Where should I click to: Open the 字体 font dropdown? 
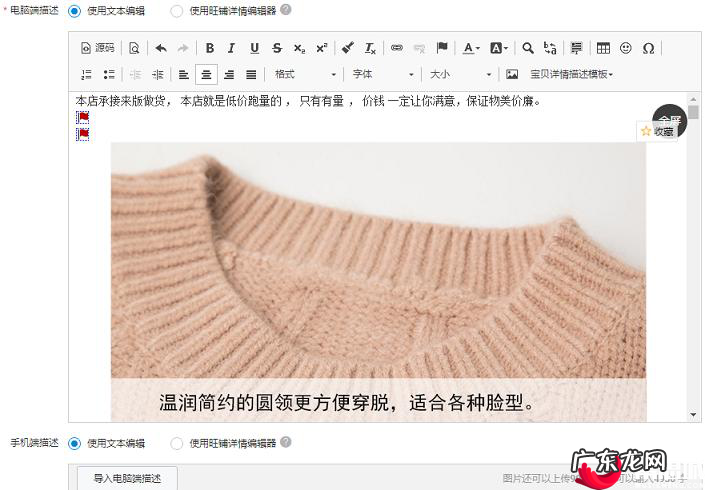(383, 74)
